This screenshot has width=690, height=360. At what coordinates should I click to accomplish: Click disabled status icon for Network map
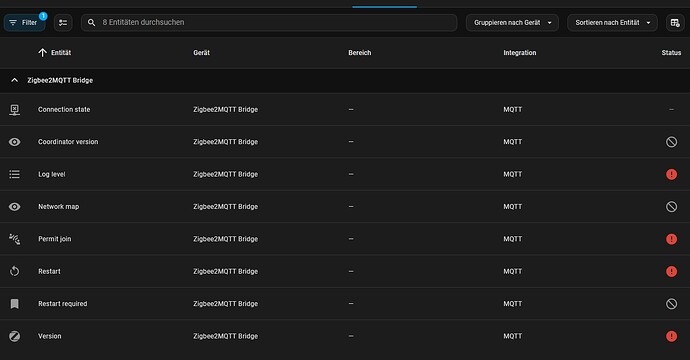(x=671, y=207)
